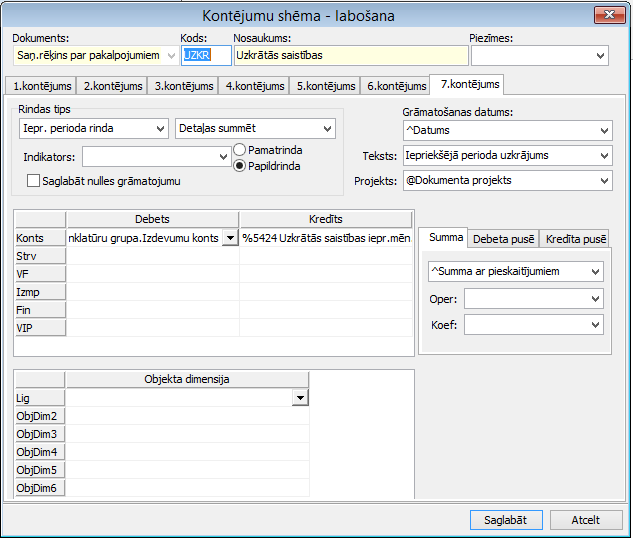Open the Kredīta pusē tab
The width and height of the screenshot is (633, 538).
click(575, 238)
